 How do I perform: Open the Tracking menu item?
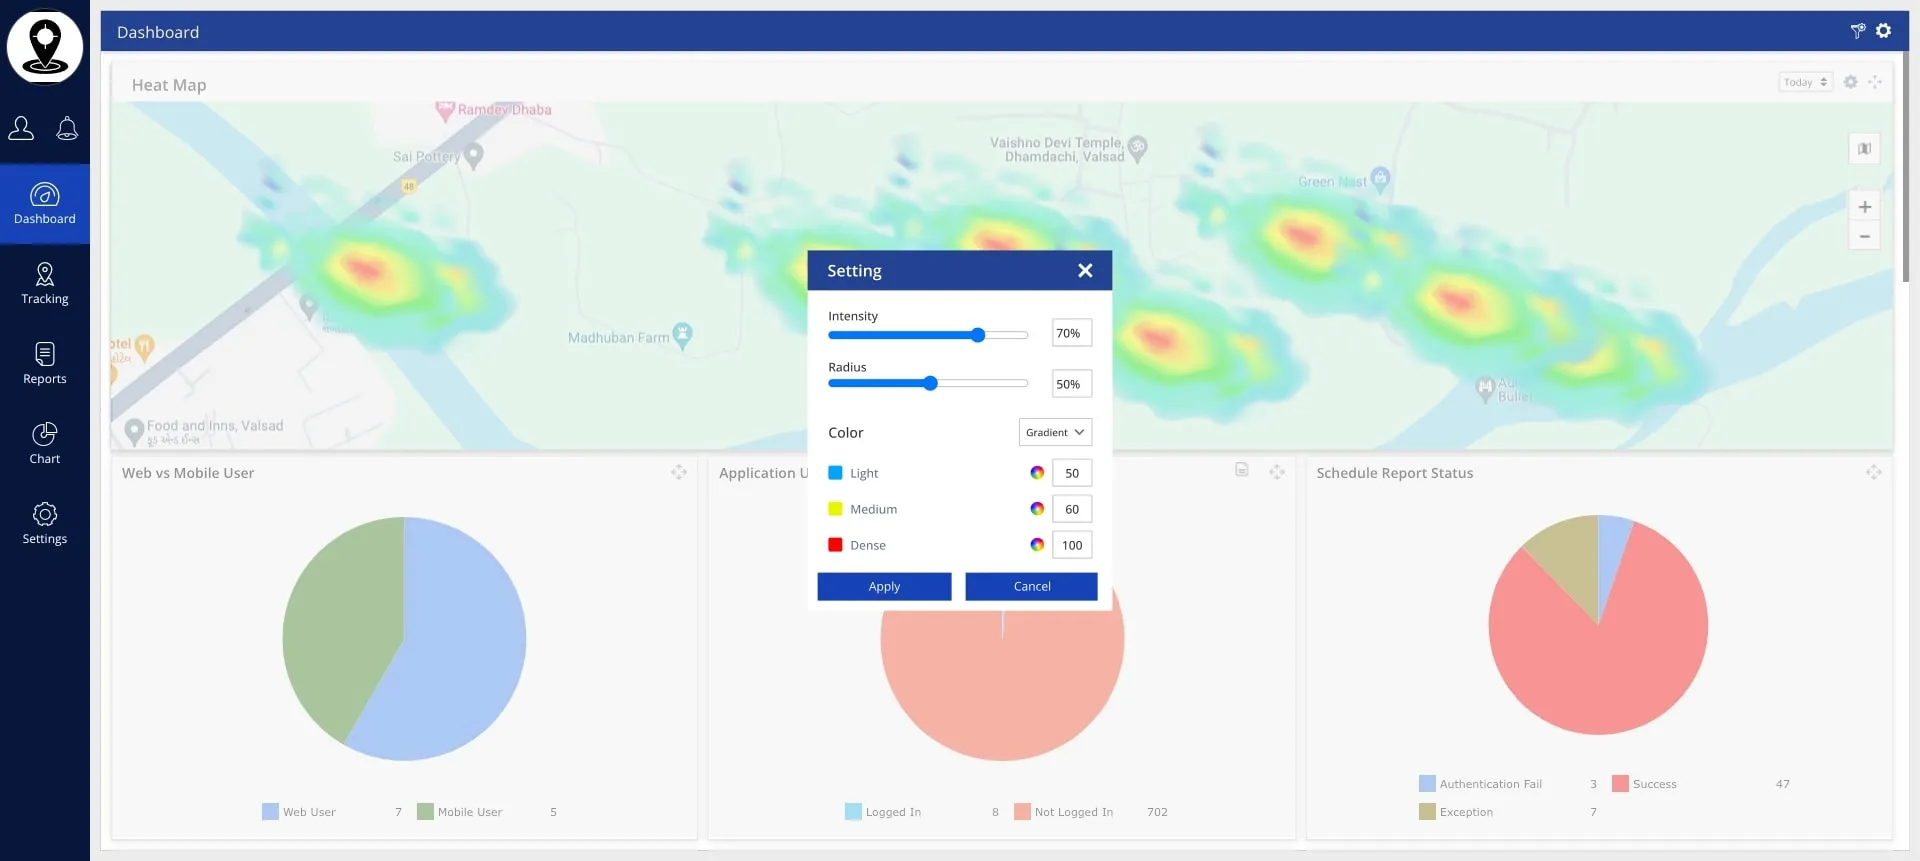(x=45, y=284)
